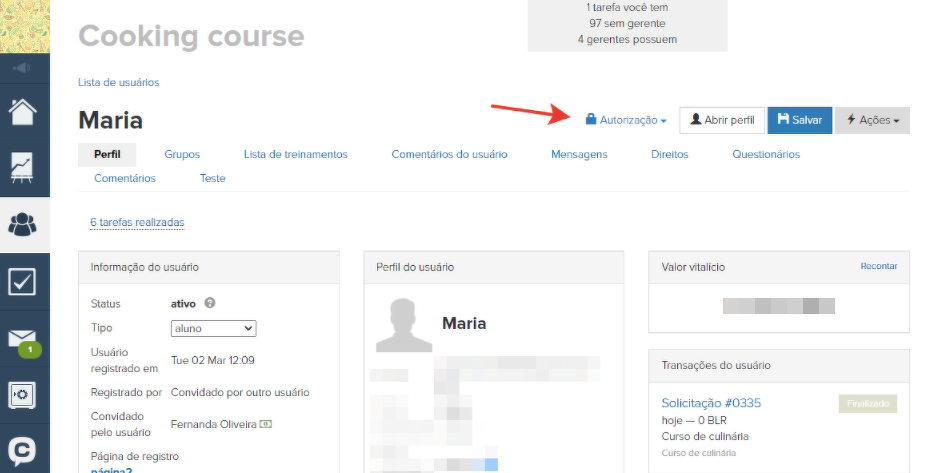
Task: Switch to the Grupos tab
Action: [x=182, y=154]
